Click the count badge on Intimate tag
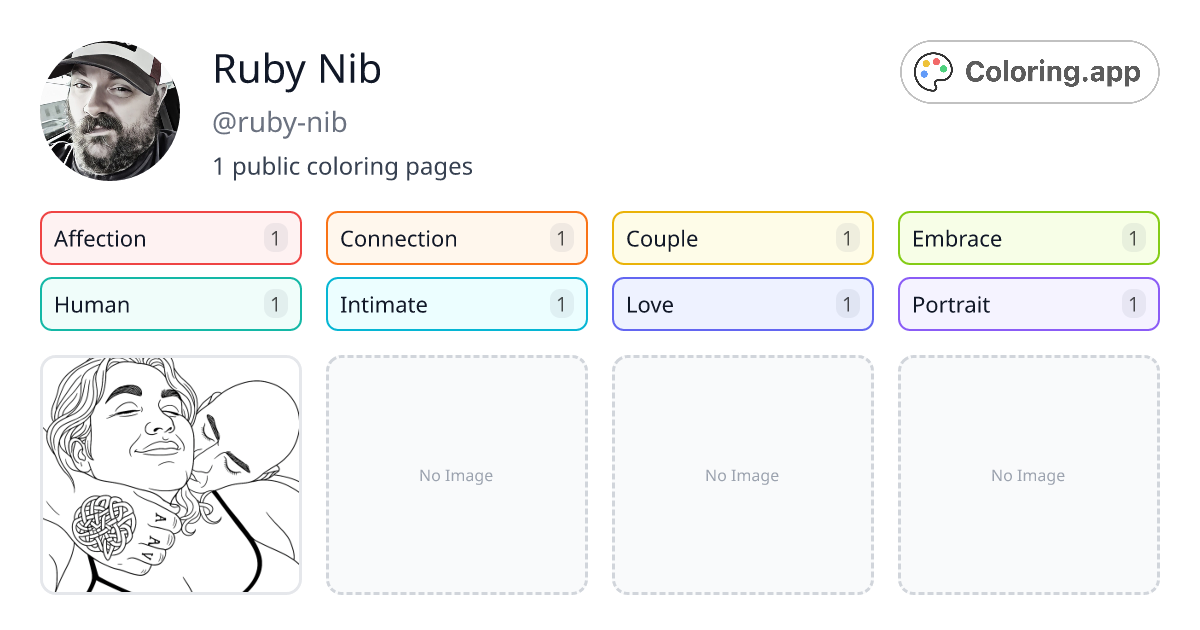 click(x=561, y=304)
